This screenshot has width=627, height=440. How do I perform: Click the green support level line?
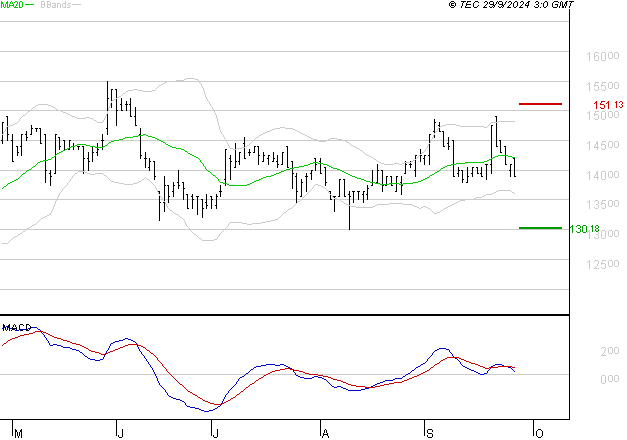click(x=540, y=228)
